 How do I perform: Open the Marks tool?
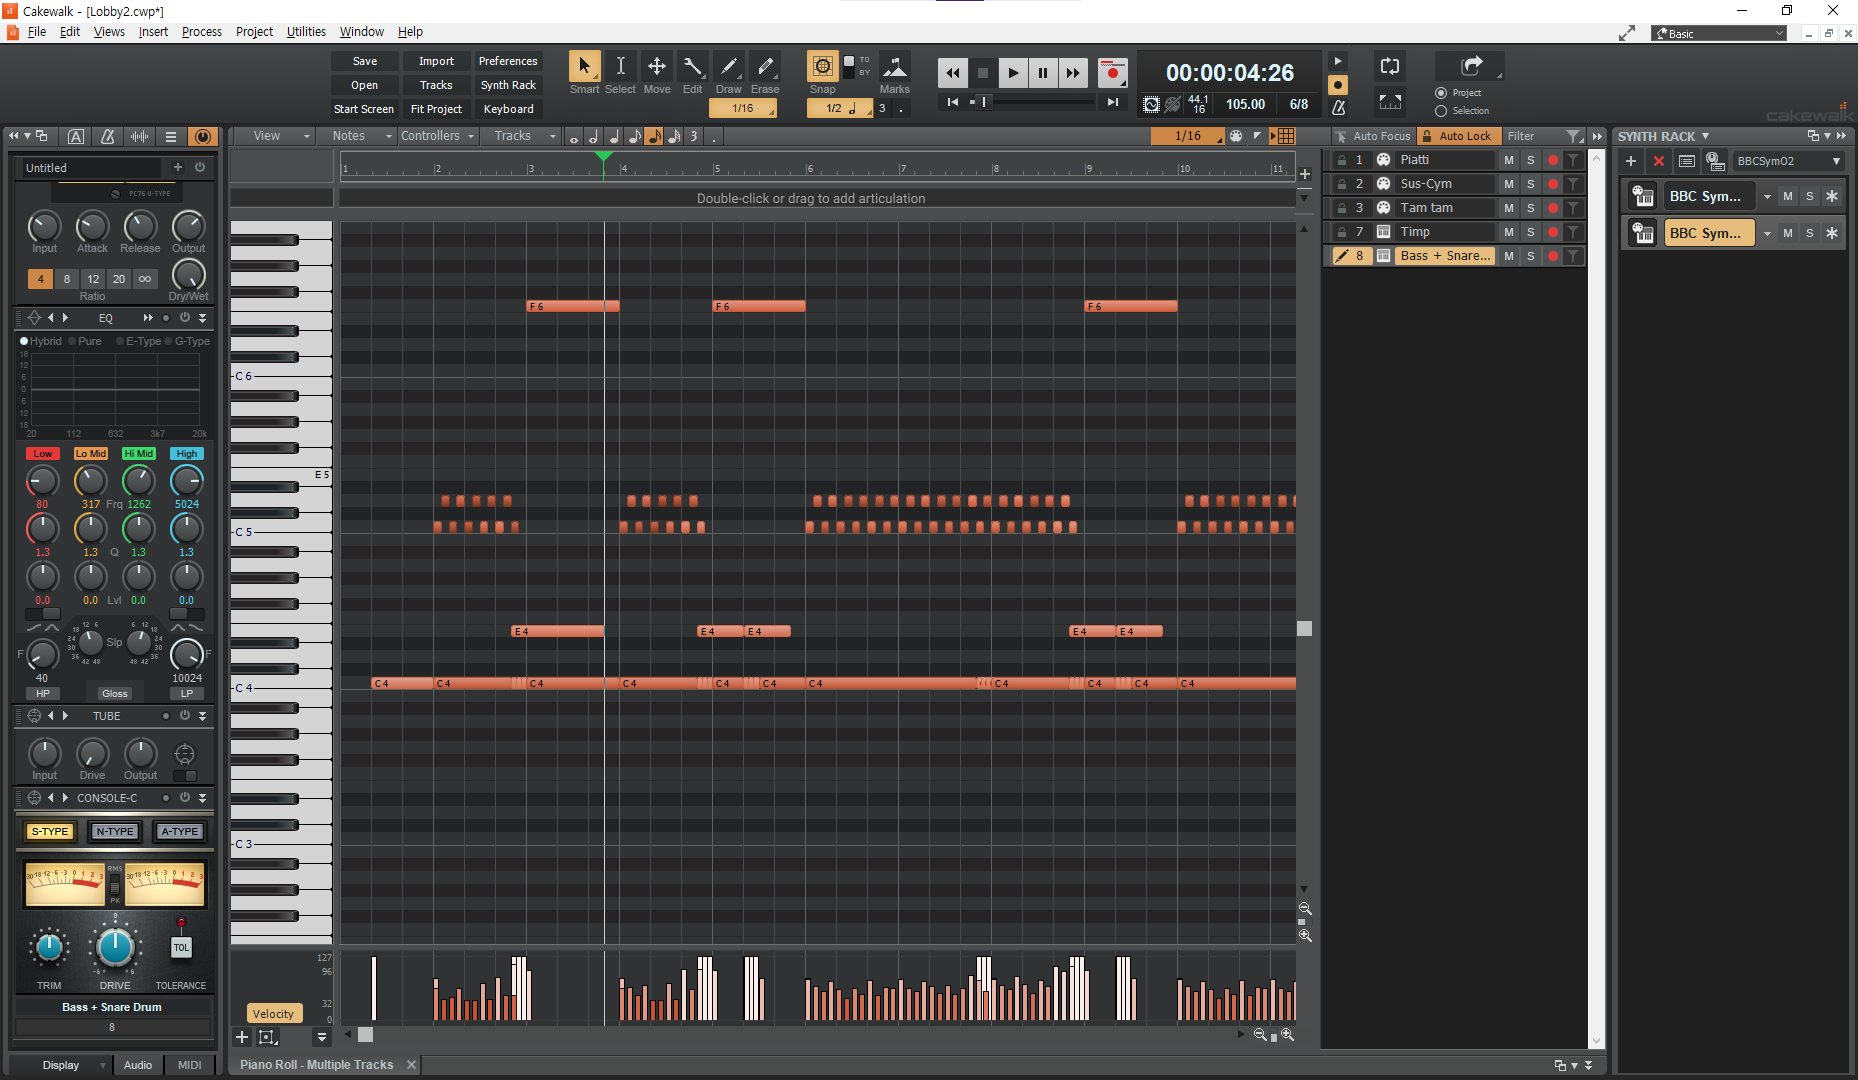coord(895,67)
